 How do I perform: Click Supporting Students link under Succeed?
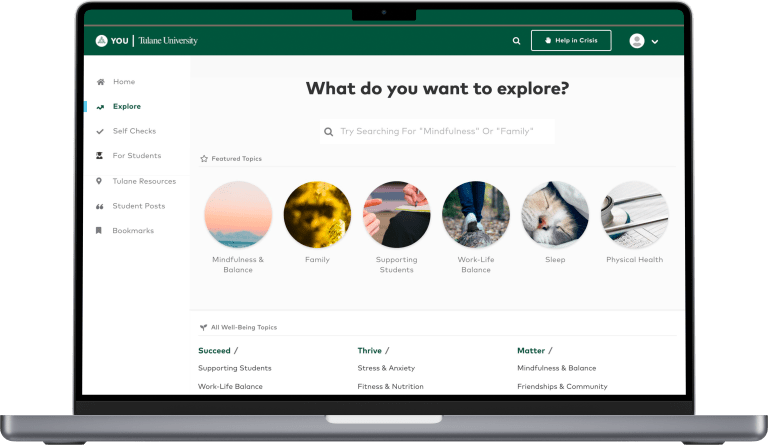[235, 368]
